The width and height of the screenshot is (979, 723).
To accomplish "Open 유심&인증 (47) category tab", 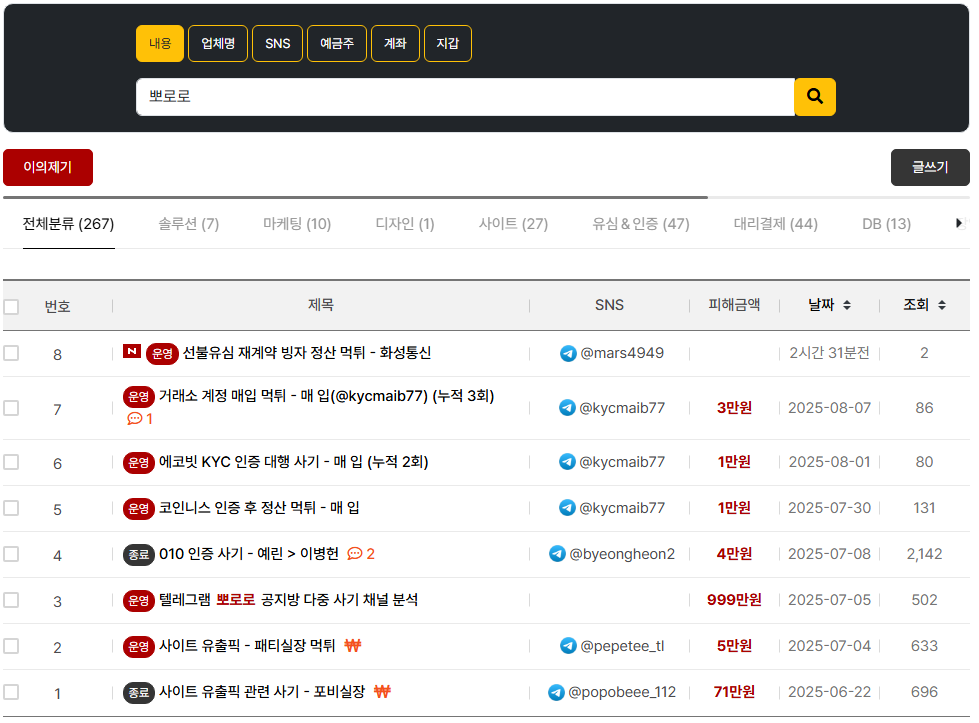I will pos(641,224).
